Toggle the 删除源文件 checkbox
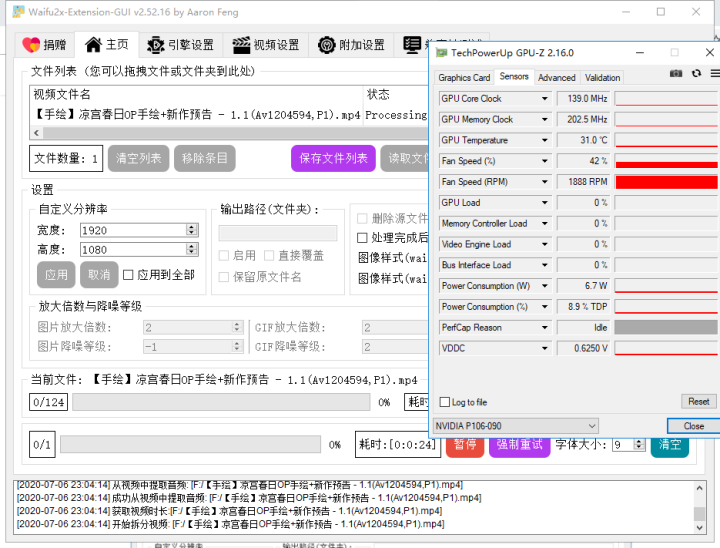Viewport: 720px width, 548px height. tap(362, 218)
